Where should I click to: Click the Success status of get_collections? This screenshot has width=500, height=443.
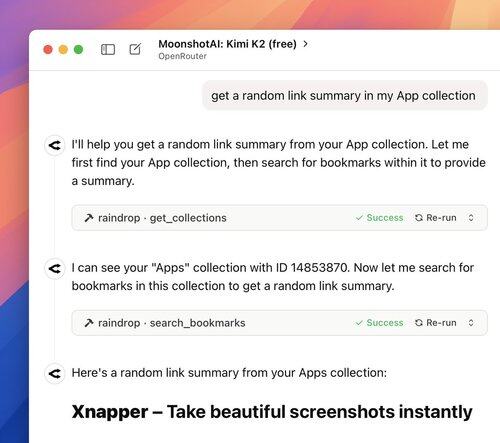pos(379,218)
